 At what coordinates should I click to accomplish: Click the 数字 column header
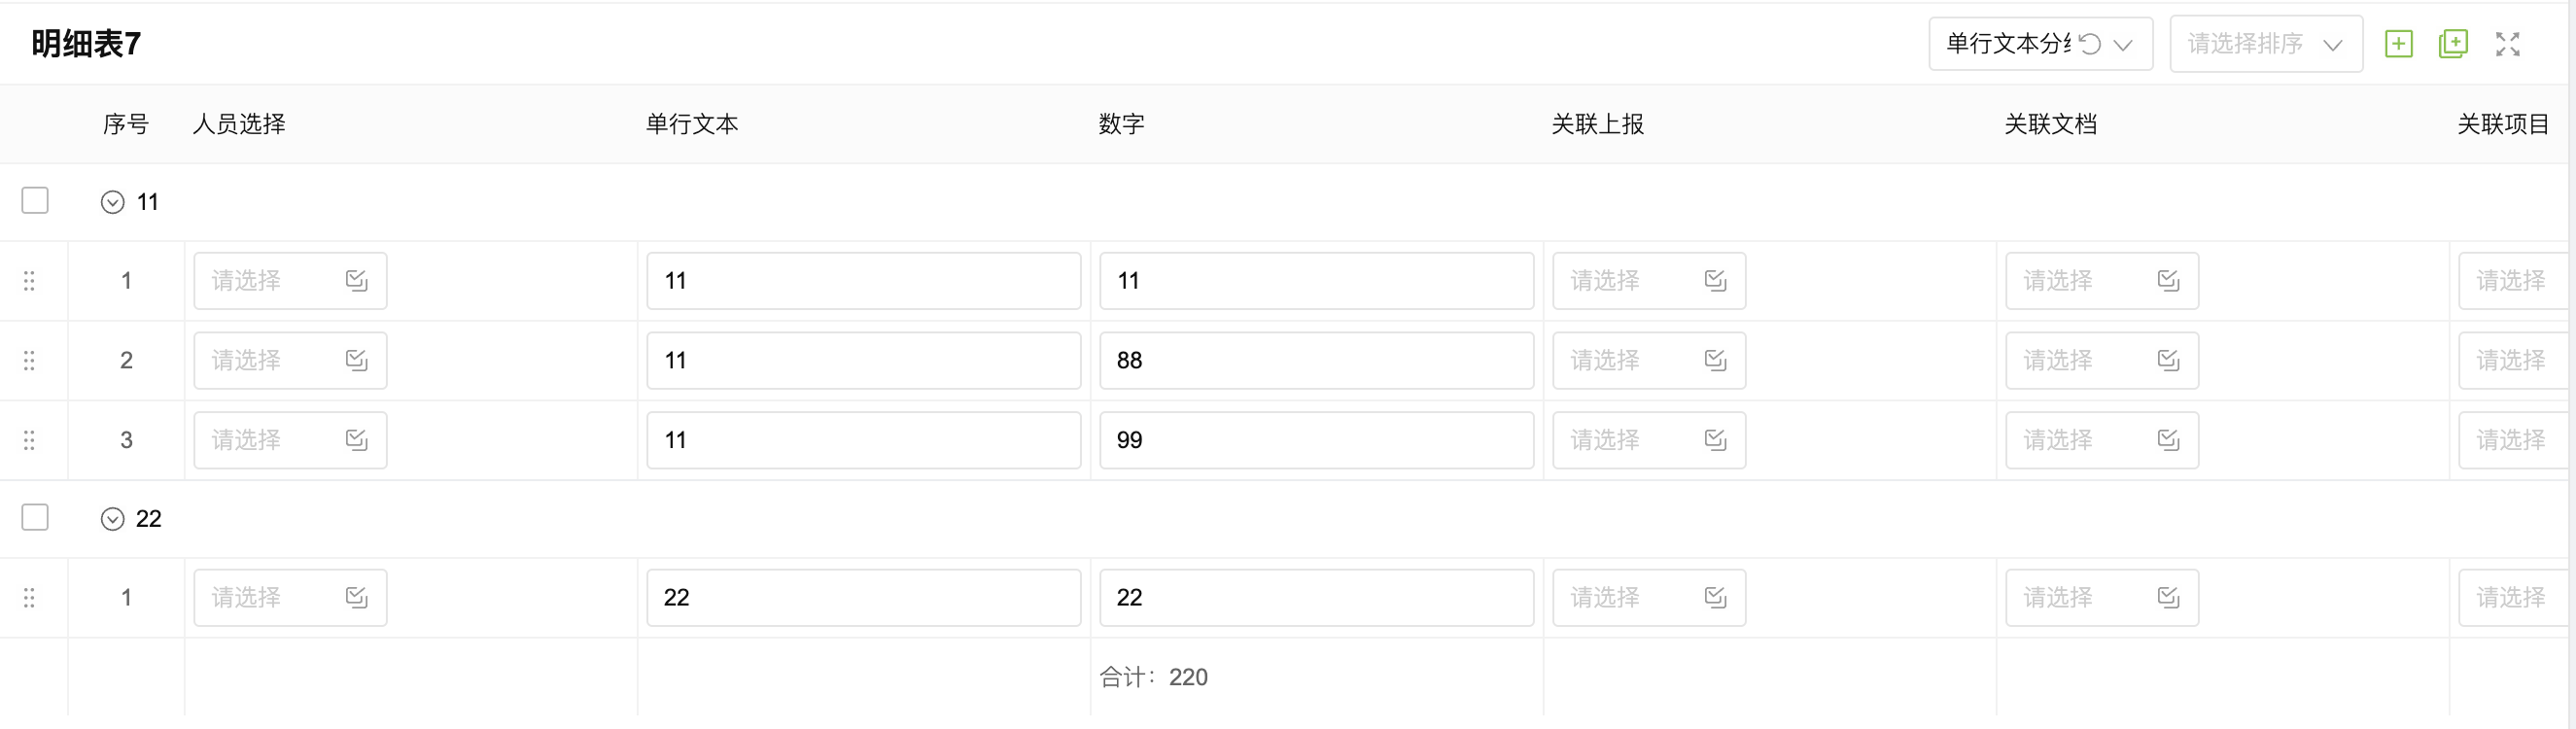(1121, 124)
